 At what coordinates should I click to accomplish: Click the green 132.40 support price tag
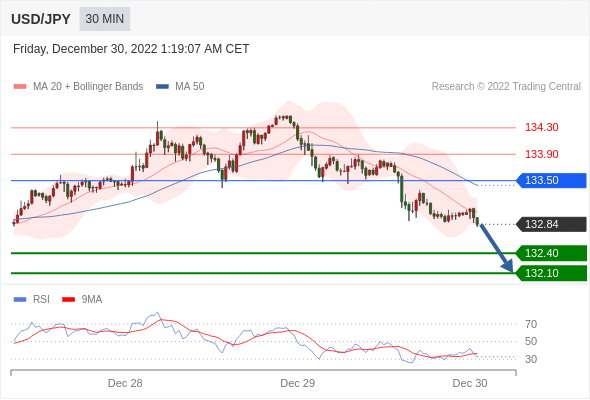tap(551, 253)
